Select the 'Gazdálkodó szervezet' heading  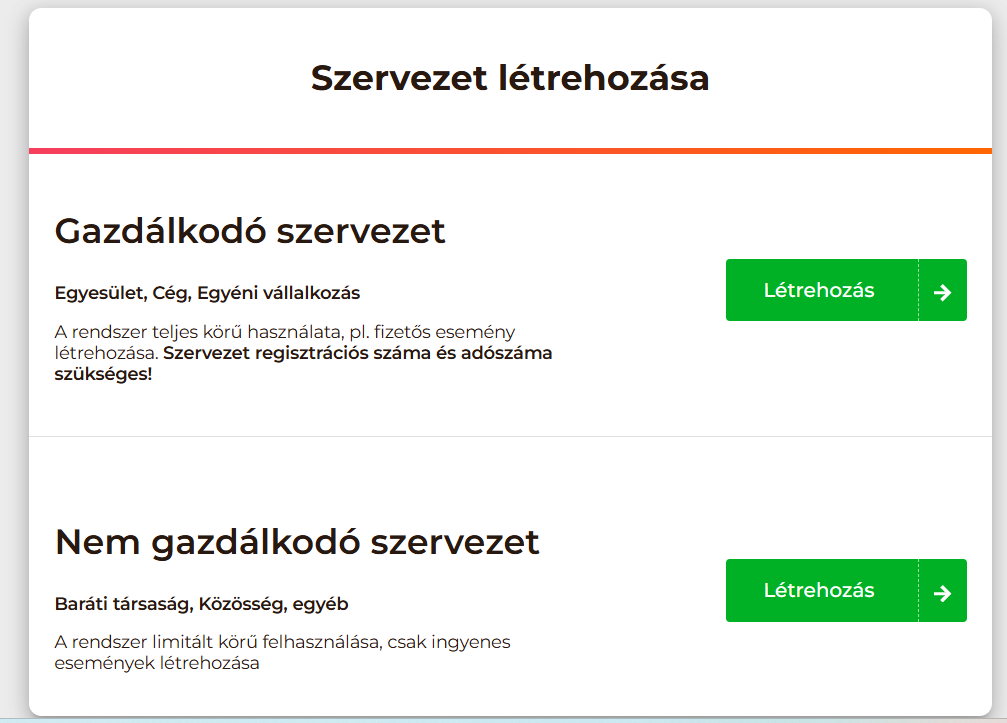[x=250, y=231]
